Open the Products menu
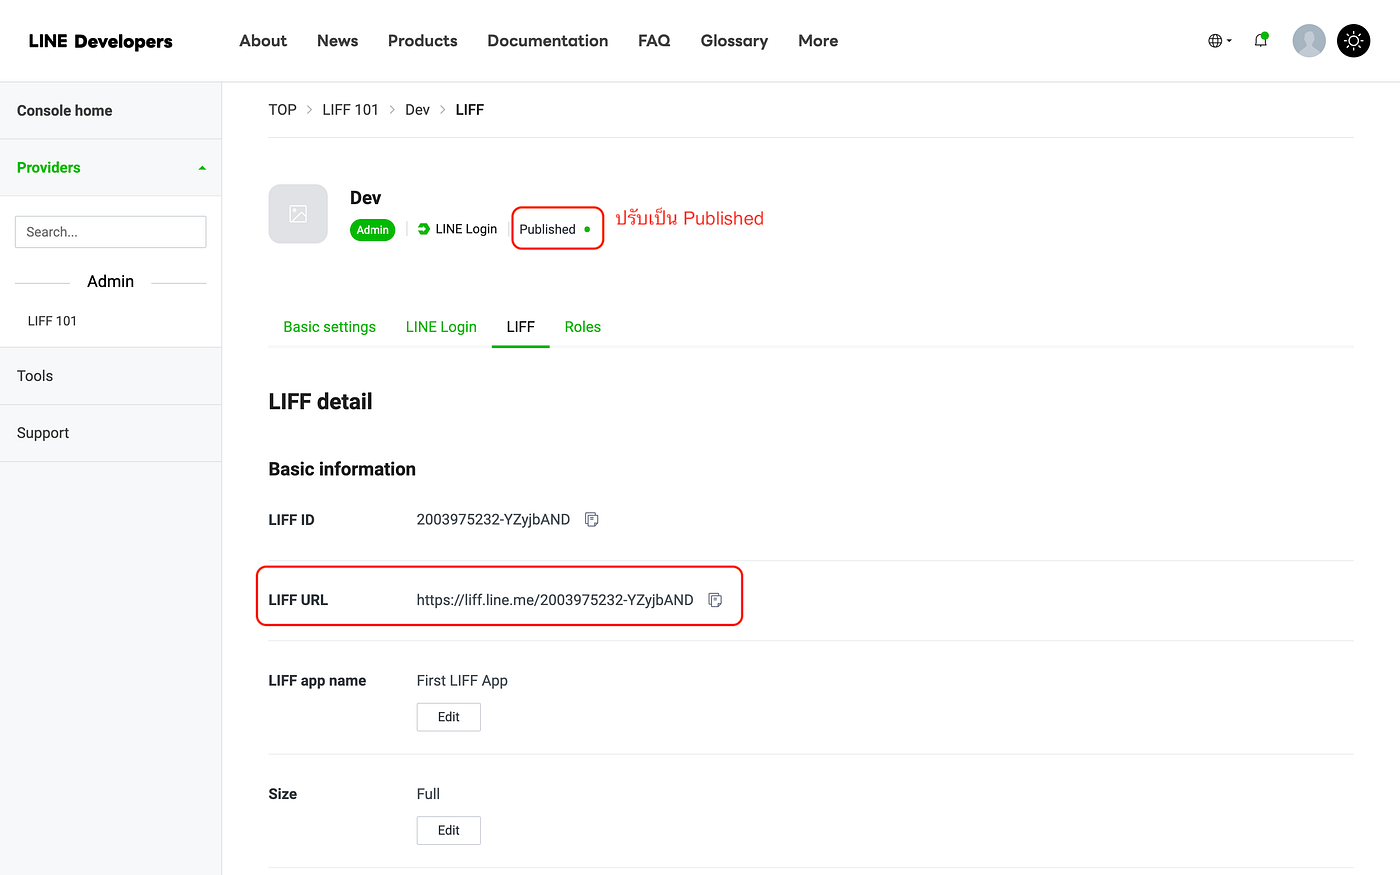The image size is (1400, 875). pyautogui.click(x=422, y=41)
